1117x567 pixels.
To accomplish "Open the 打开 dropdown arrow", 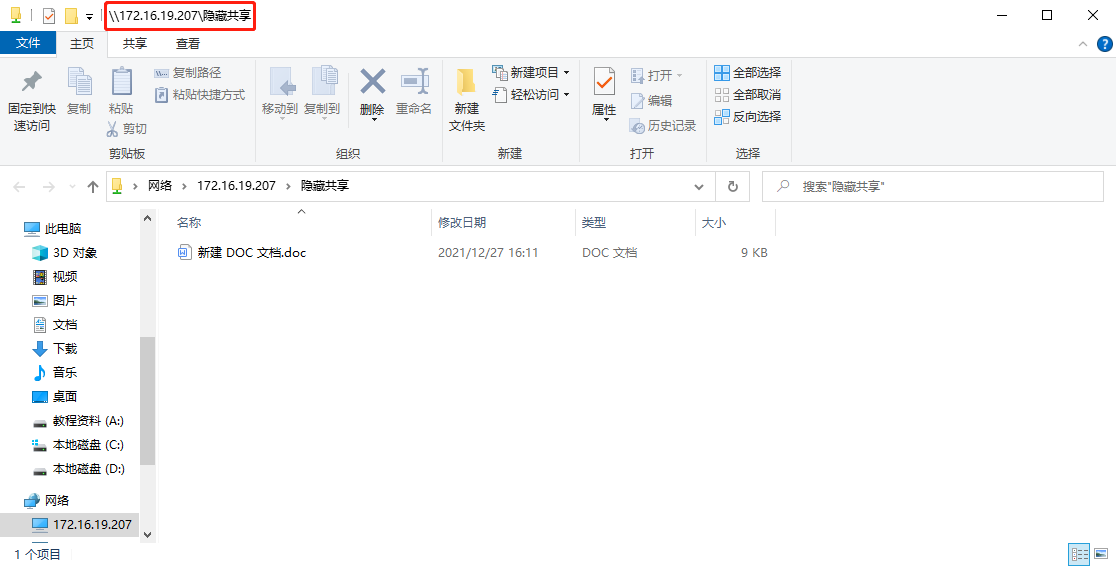I will (679, 76).
